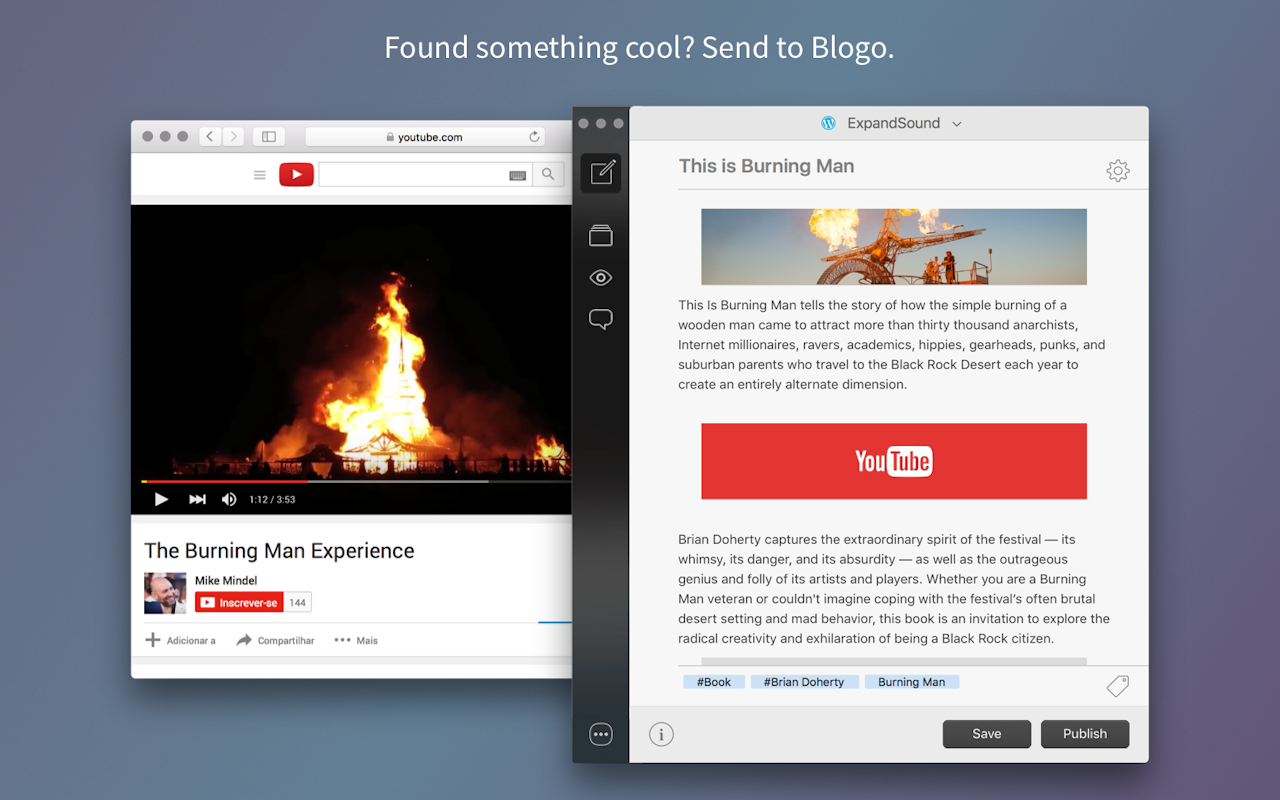Open YouTube hamburger guide menu

(260, 175)
